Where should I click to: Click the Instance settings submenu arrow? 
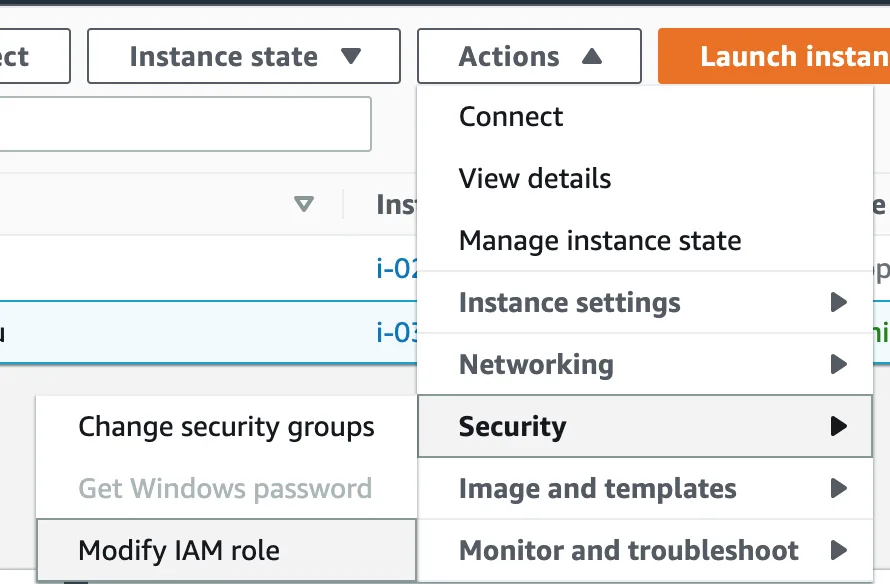(x=838, y=302)
